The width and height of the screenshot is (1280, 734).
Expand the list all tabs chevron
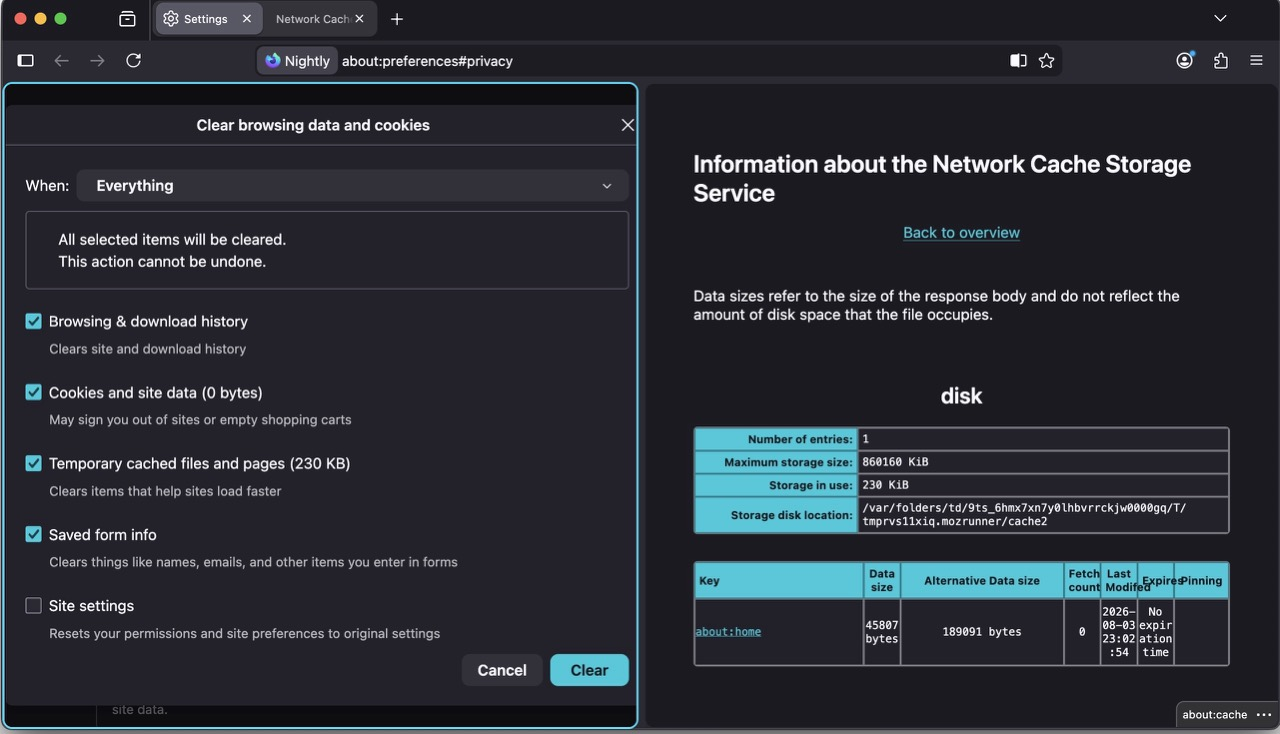point(1220,19)
